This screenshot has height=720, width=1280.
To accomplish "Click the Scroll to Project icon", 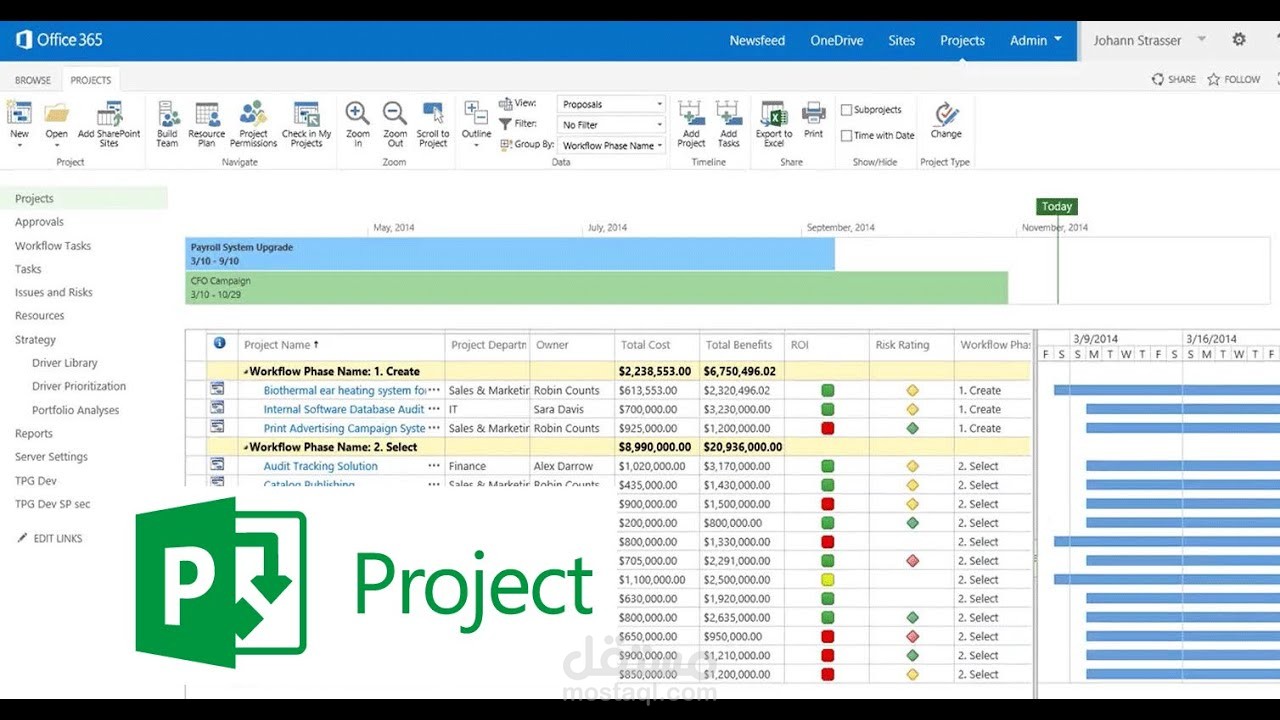I will coord(433,113).
